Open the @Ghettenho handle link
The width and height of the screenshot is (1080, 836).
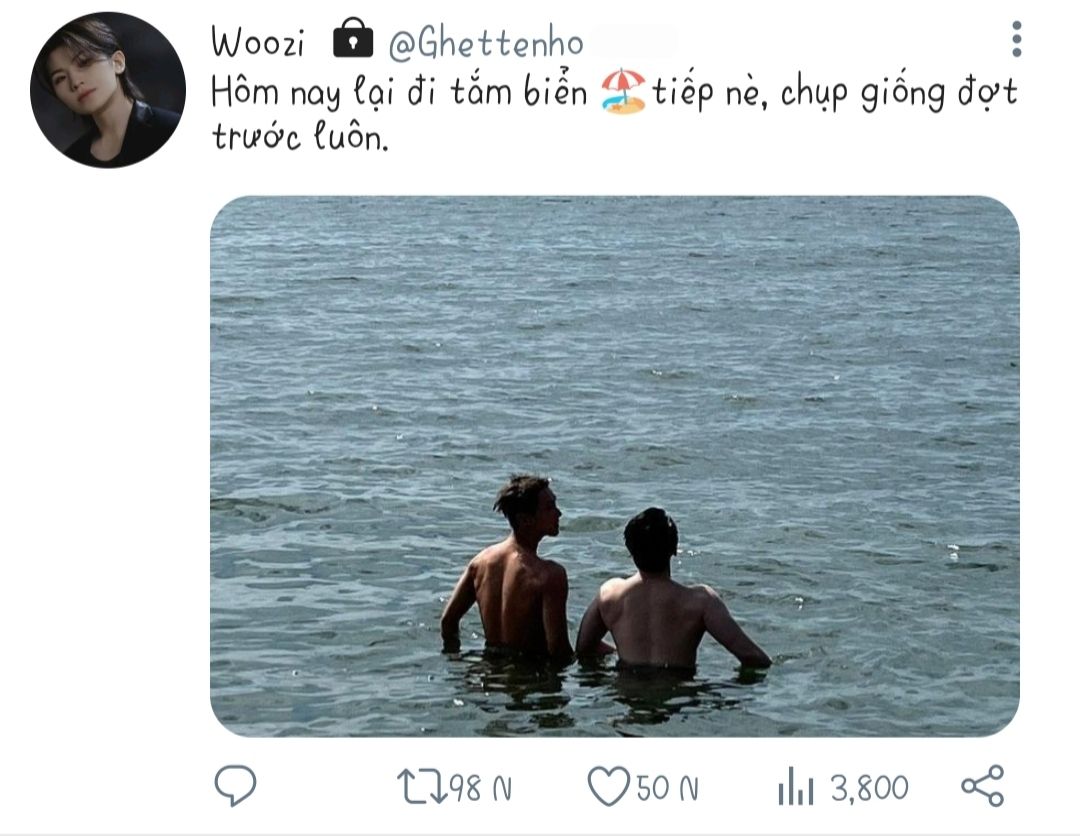point(485,43)
